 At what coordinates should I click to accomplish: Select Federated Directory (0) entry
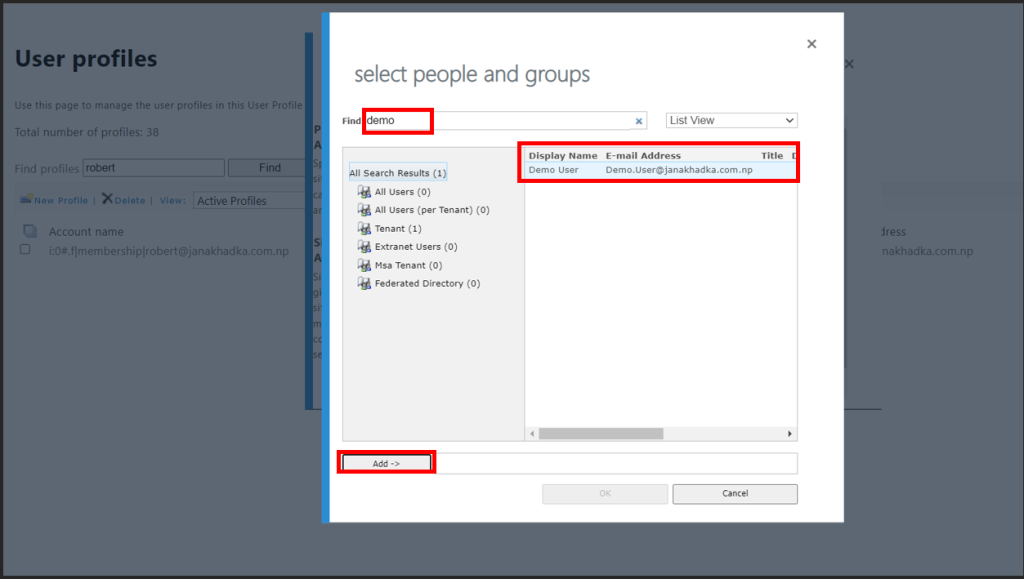point(427,283)
